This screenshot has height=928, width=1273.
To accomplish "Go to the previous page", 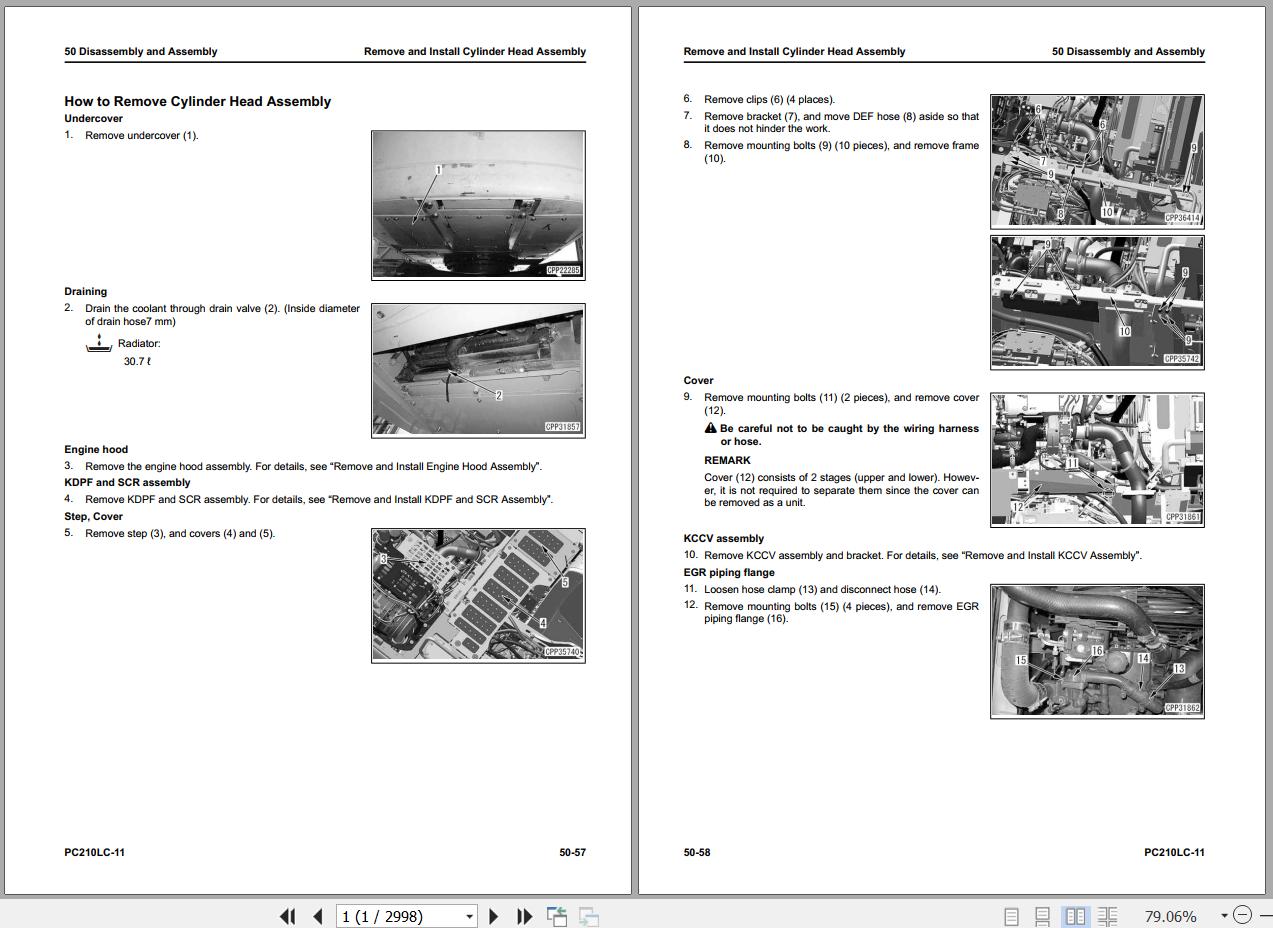I will coord(318,916).
